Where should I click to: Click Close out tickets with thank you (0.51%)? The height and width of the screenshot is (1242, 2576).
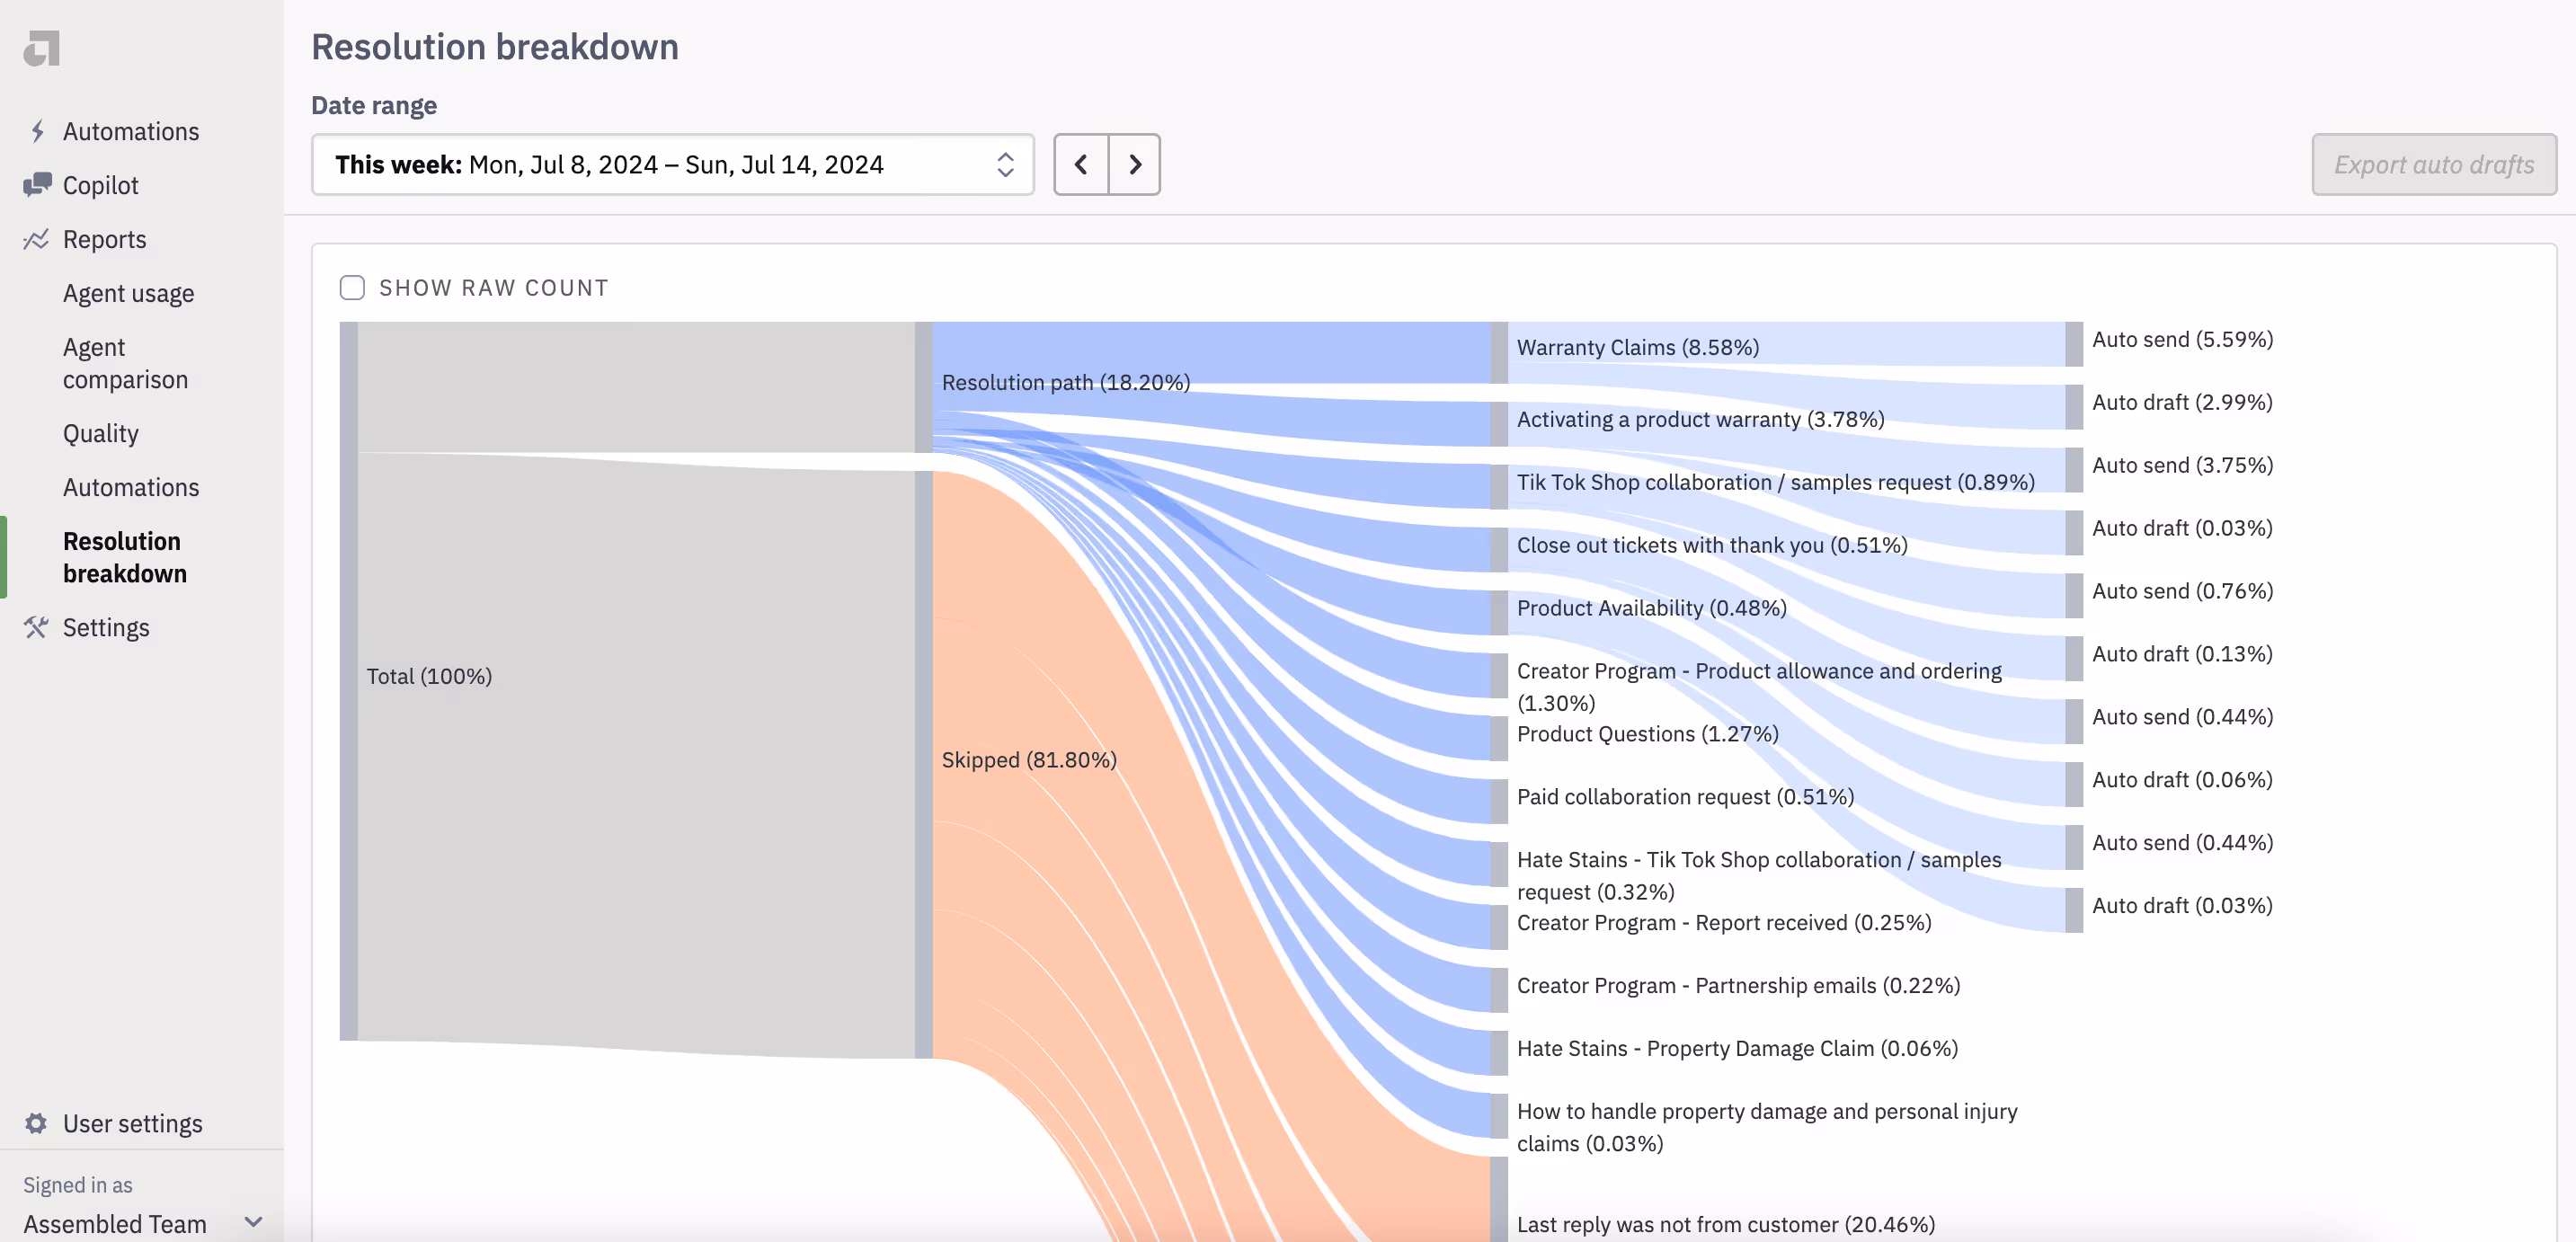1711,545
